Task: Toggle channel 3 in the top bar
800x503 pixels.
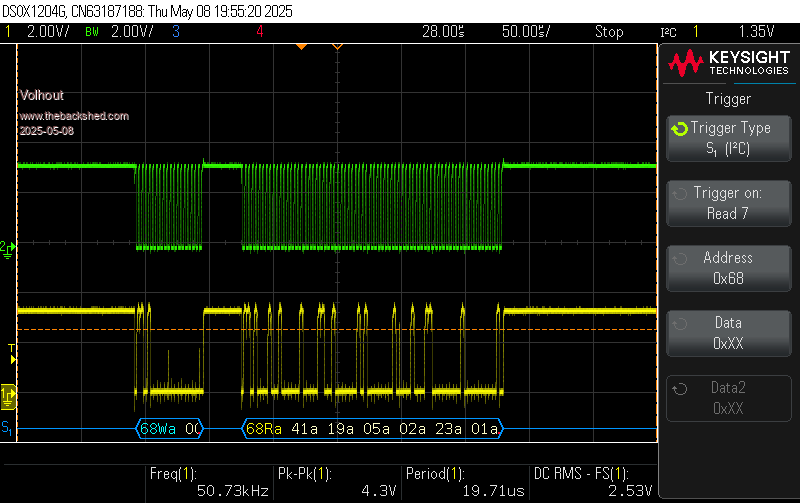Action: click(x=175, y=32)
